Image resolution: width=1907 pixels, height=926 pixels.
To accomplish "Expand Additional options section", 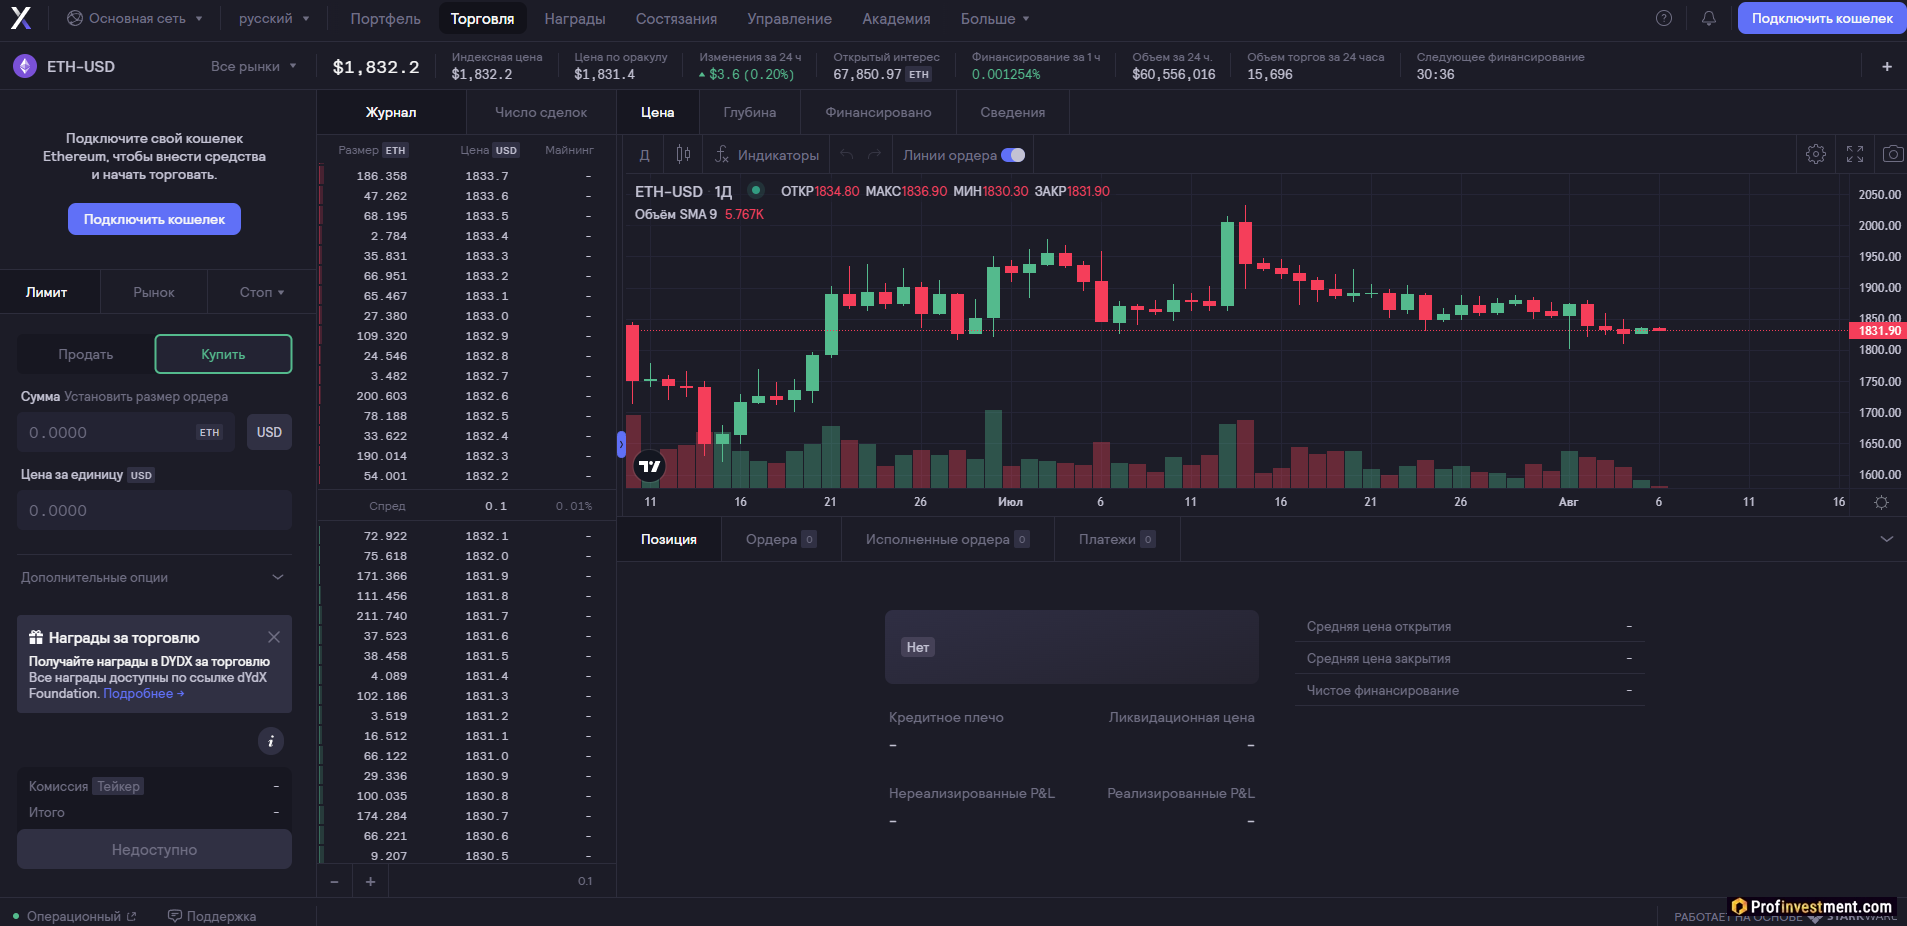I will point(154,577).
